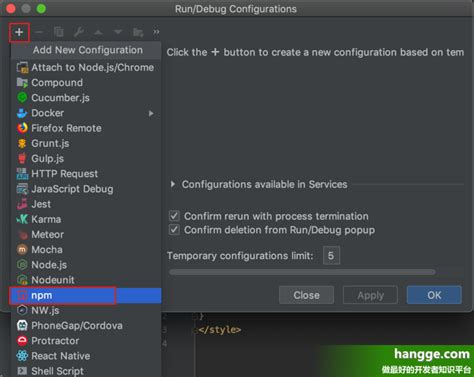Click the Compound folder icon
This screenshot has width=474, height=377.
click(x=22, y=83)
